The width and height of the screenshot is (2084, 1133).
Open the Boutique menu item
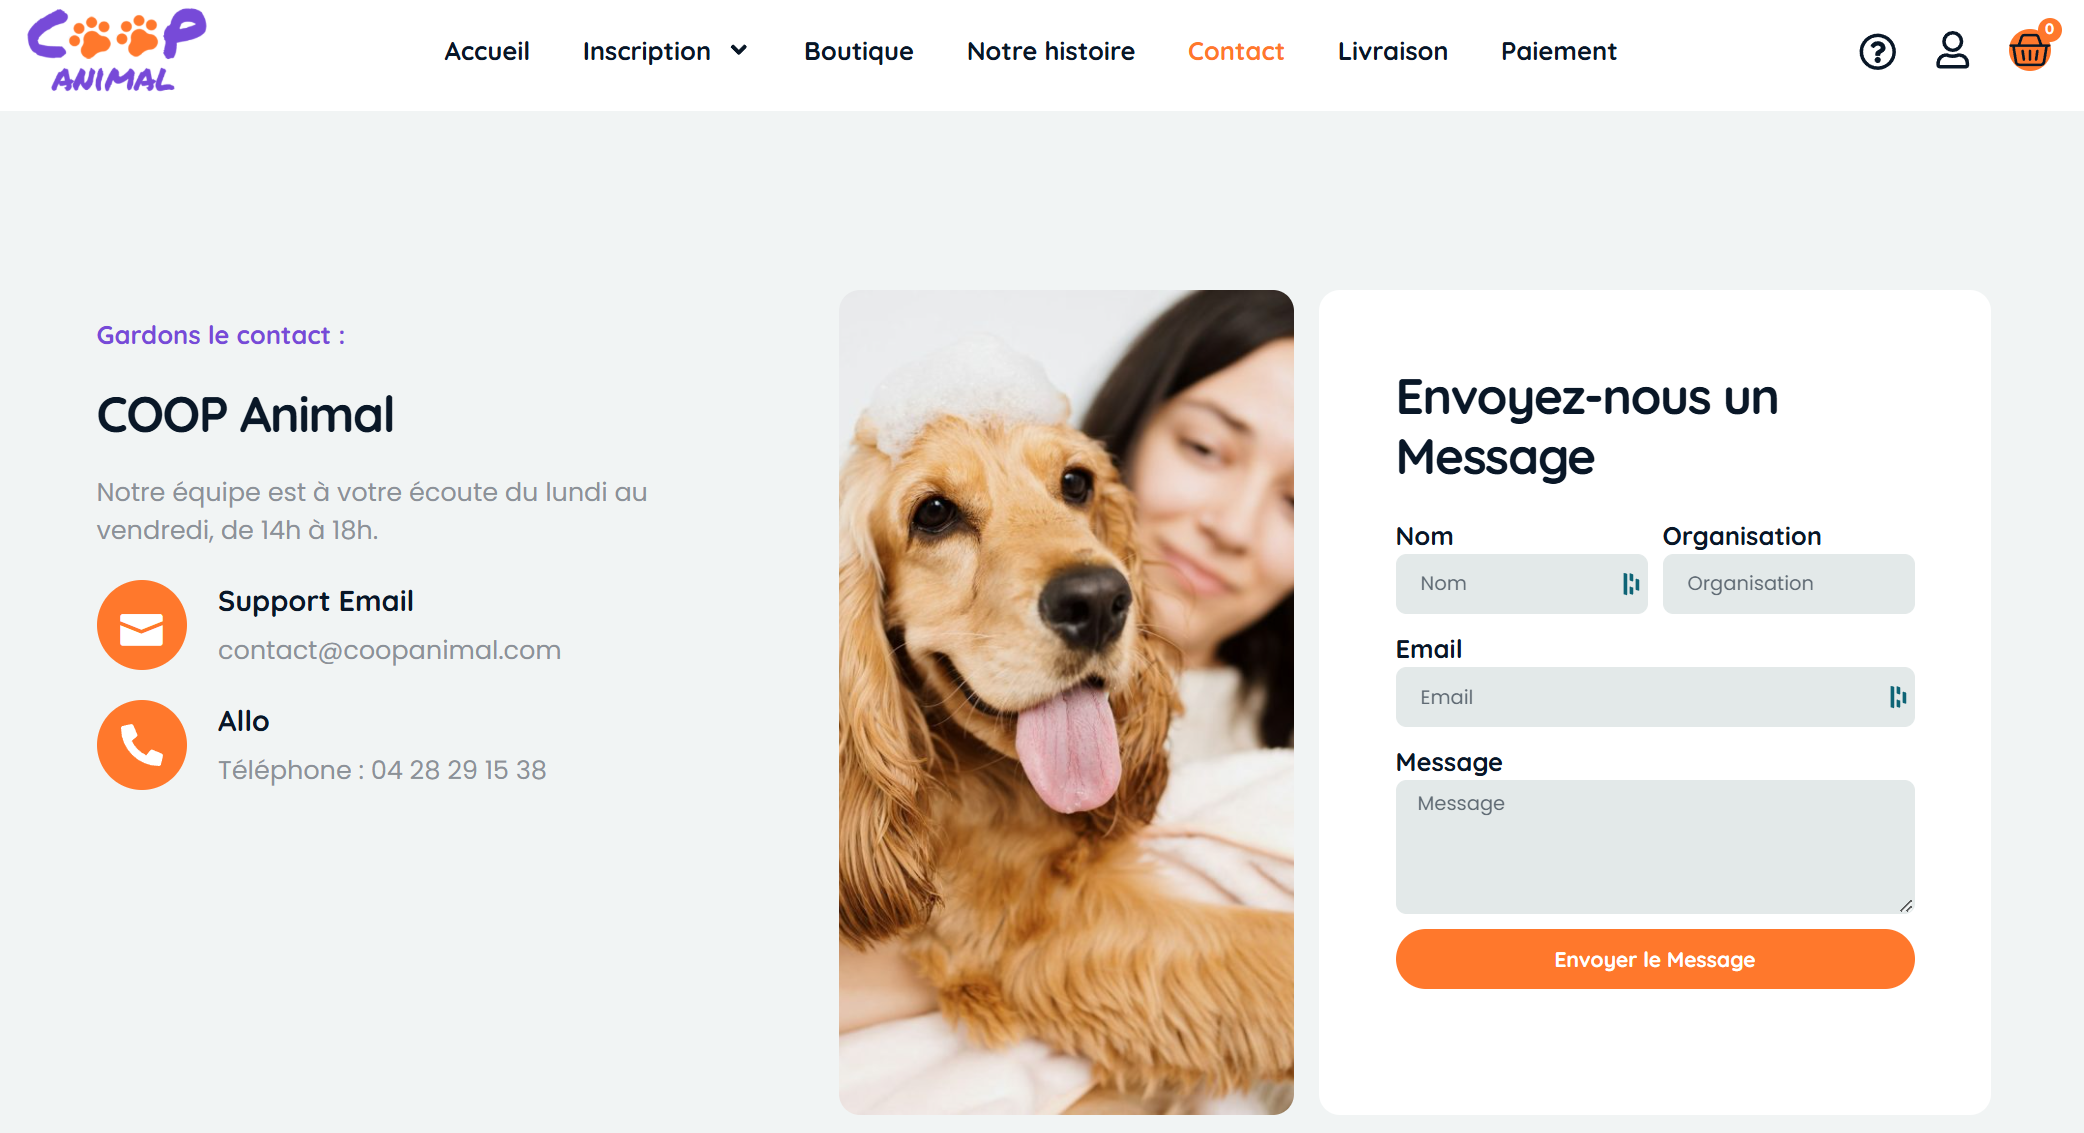(859, 51)
